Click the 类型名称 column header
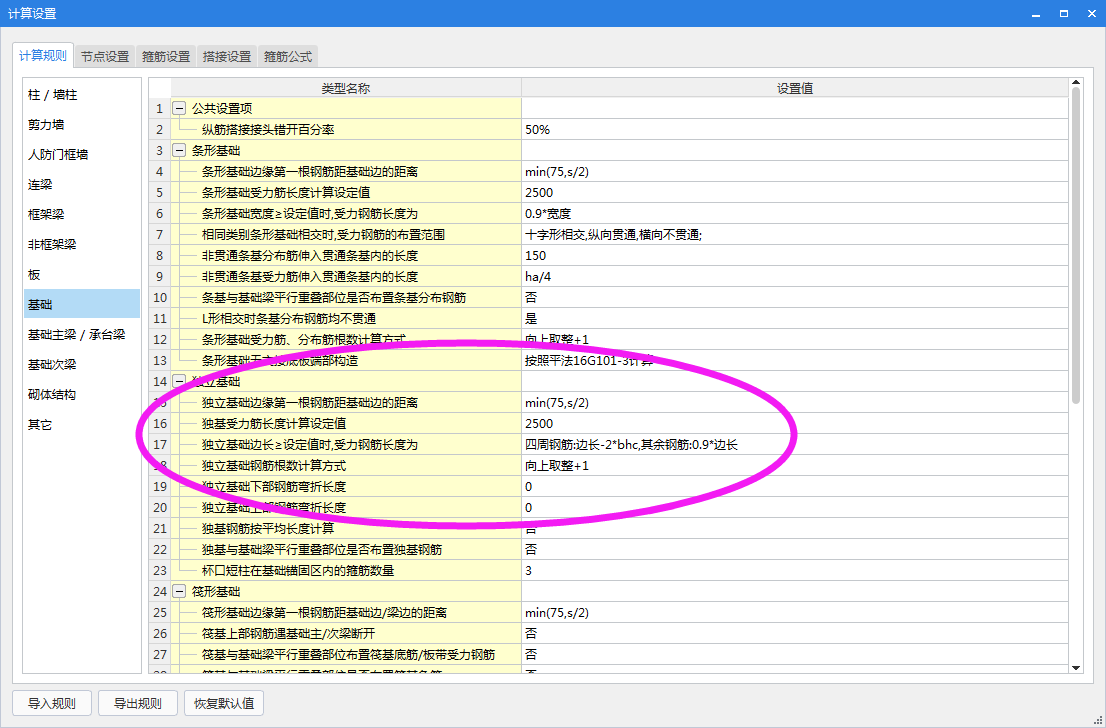Image resolution: width=1106 pixels, height=728 pixels. pos(346,88)
